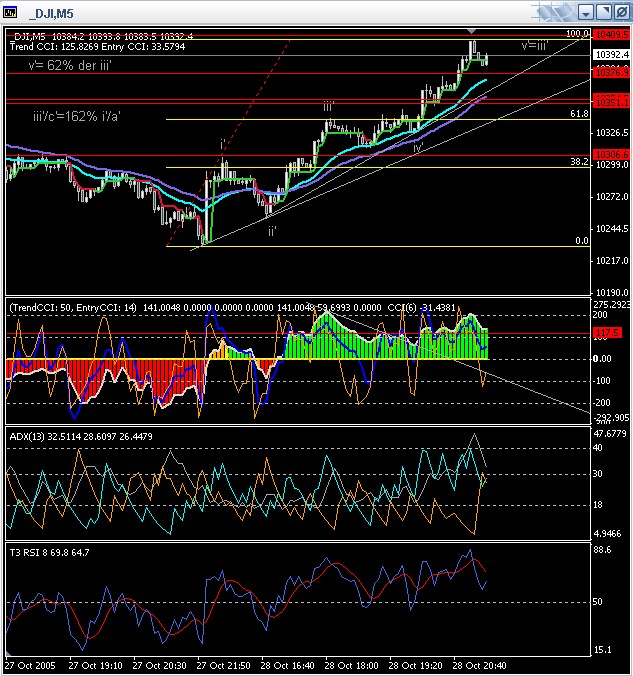Click the 28 Oct 19:20 time label
Viewport: 633px width, 676px height.
(415, 665)
